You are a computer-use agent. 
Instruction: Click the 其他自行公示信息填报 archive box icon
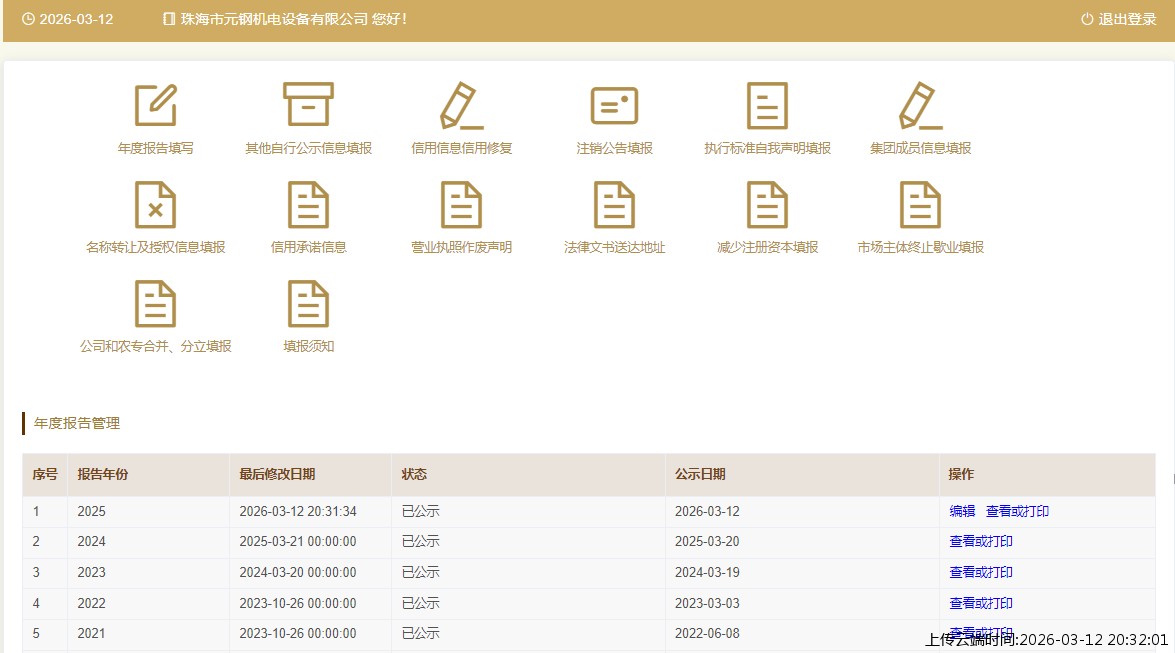308,105
